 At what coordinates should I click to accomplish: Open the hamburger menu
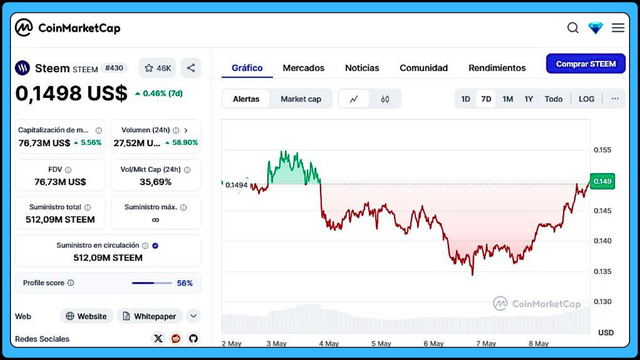click(618, 28)
